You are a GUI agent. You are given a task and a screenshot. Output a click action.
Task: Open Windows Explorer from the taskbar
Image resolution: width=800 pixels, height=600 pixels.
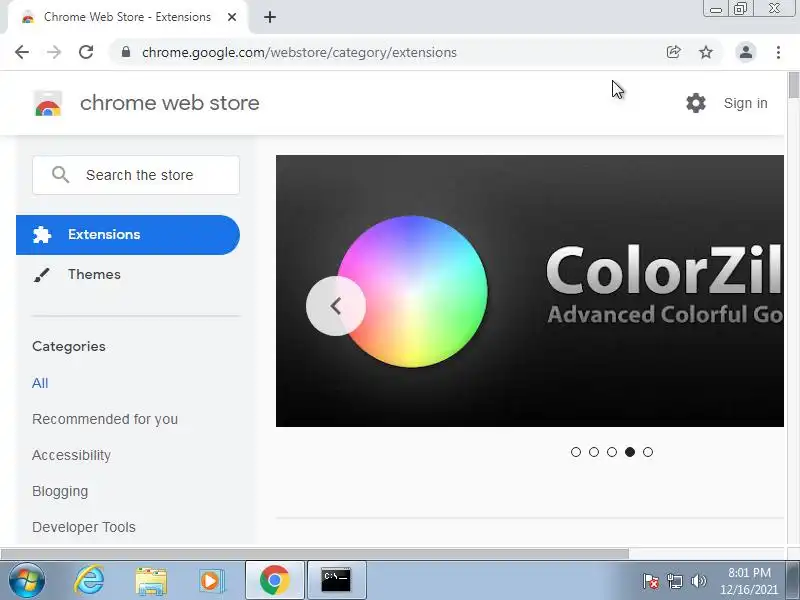point(151,581)
